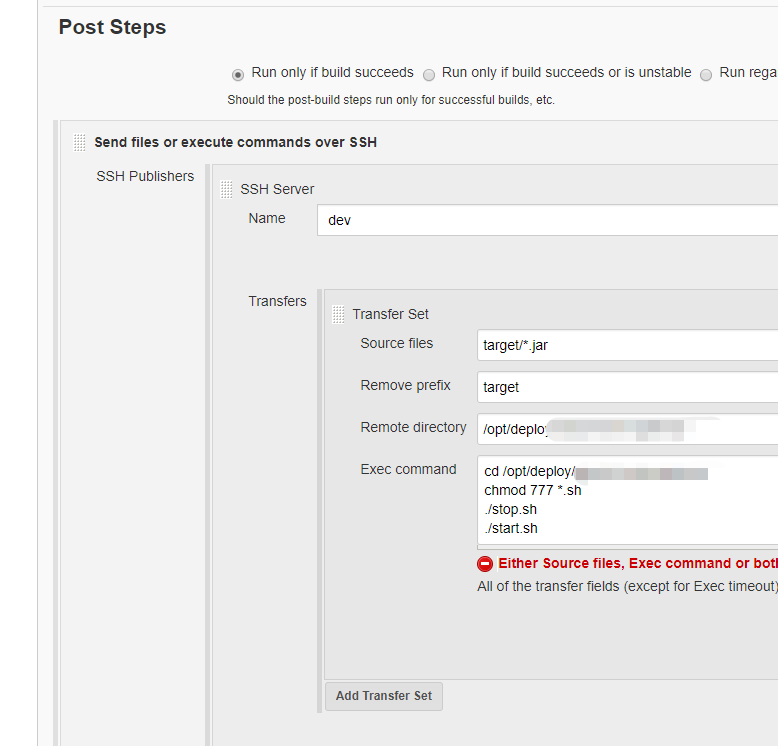Select Run only if build succeeds or is unstable
778x746 pixels.
(x=429, y=74)
